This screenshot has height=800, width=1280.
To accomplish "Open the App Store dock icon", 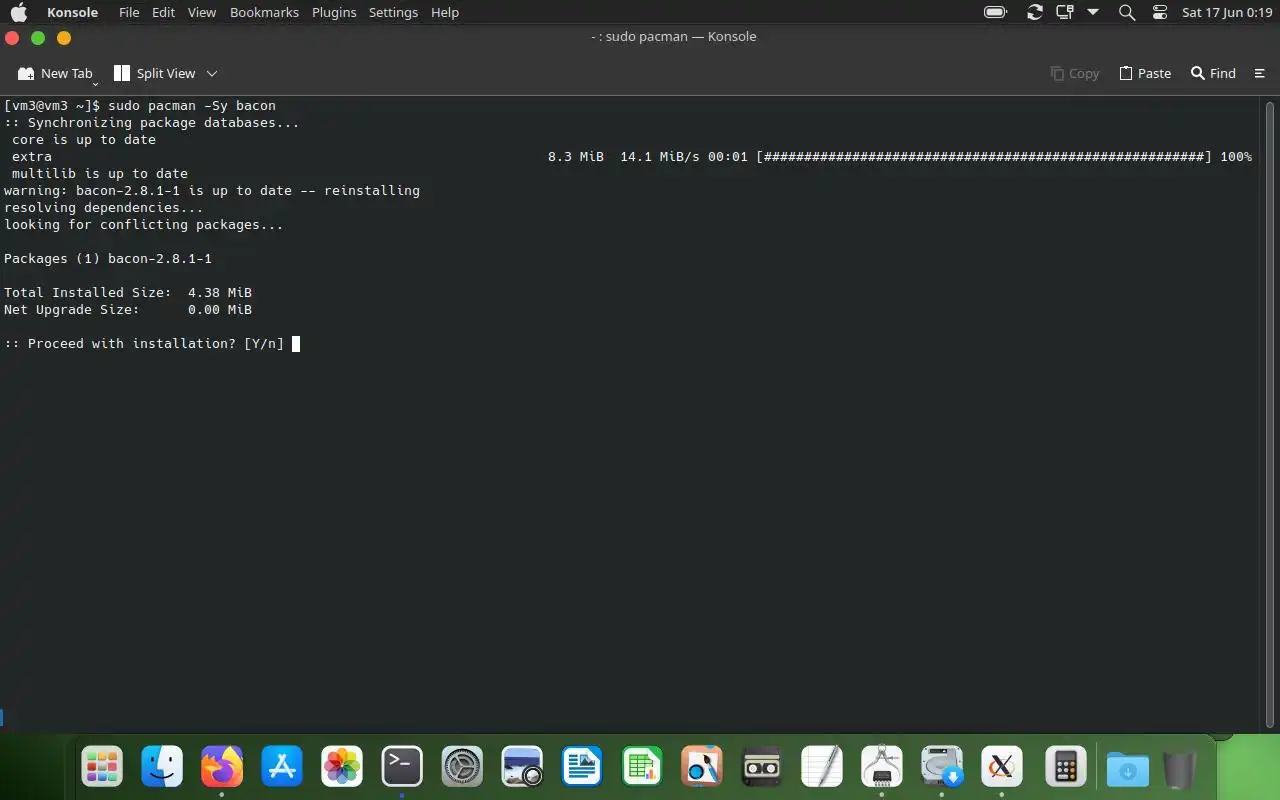I will (282, 767).
